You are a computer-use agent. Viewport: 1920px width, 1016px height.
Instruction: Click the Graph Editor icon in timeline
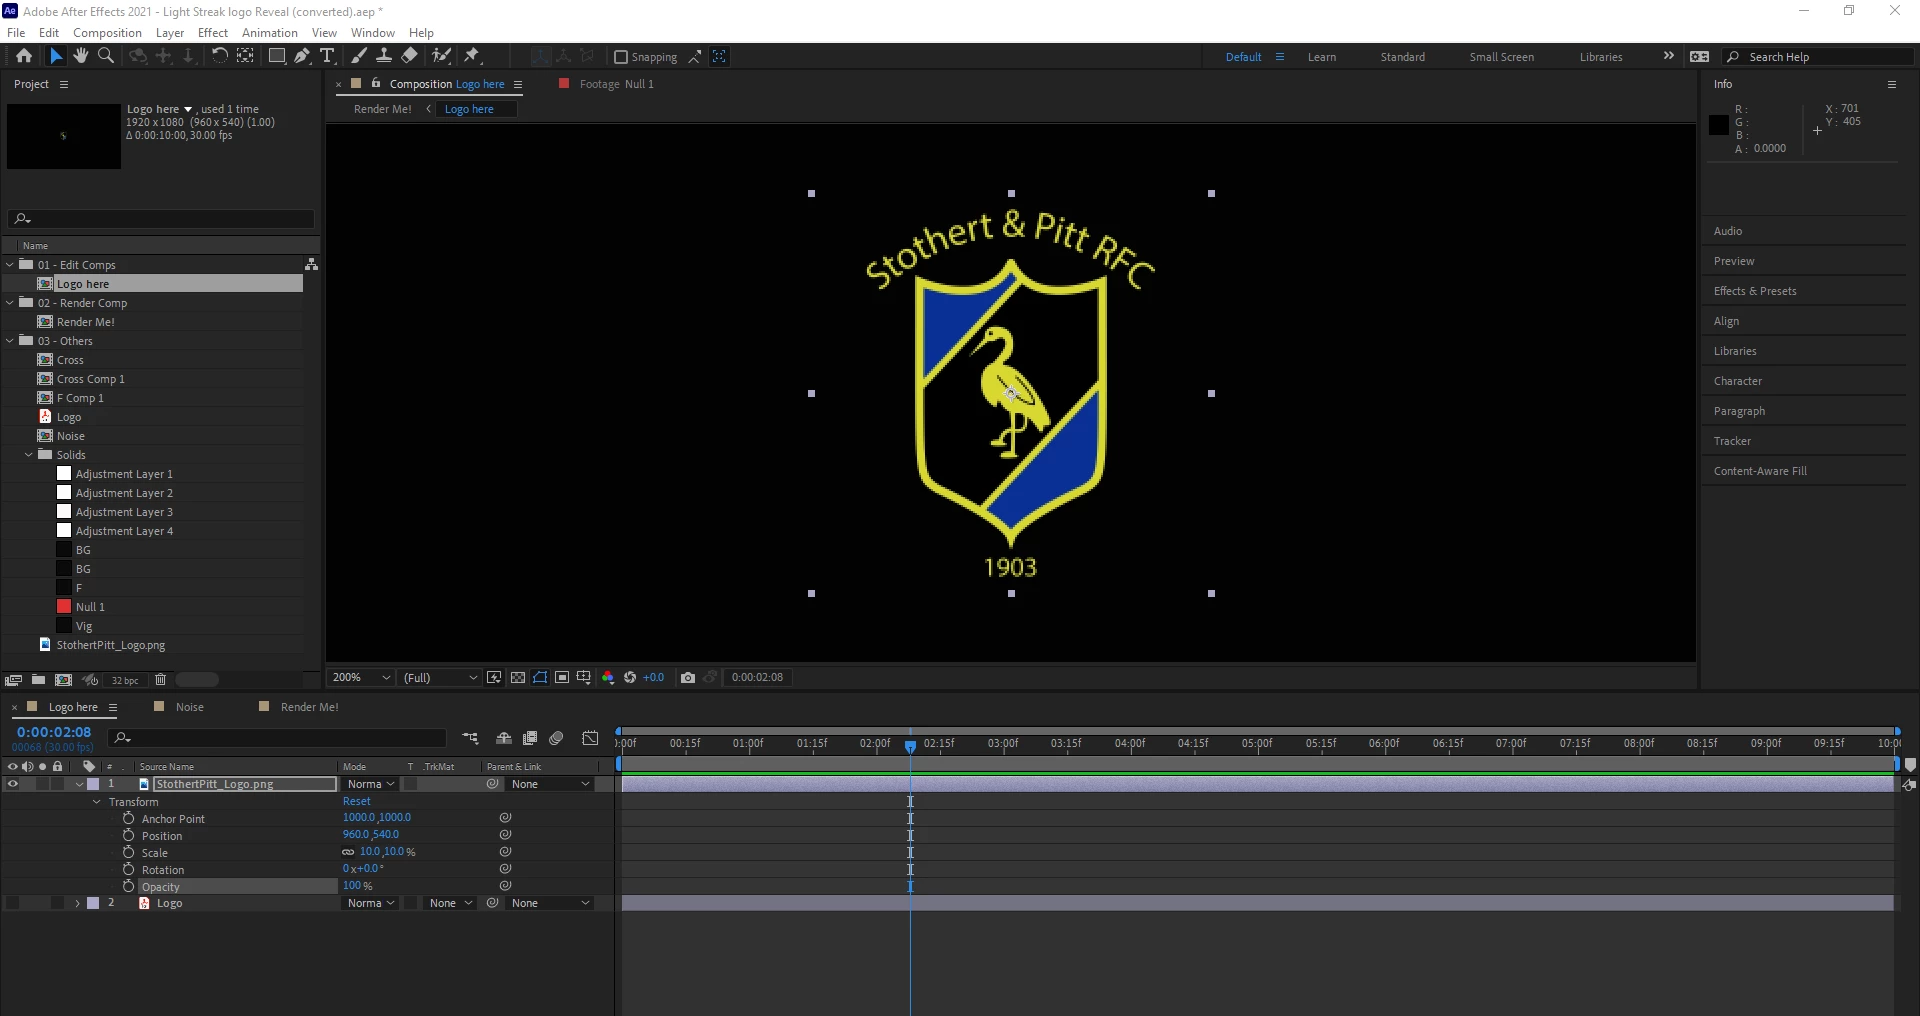591,738
